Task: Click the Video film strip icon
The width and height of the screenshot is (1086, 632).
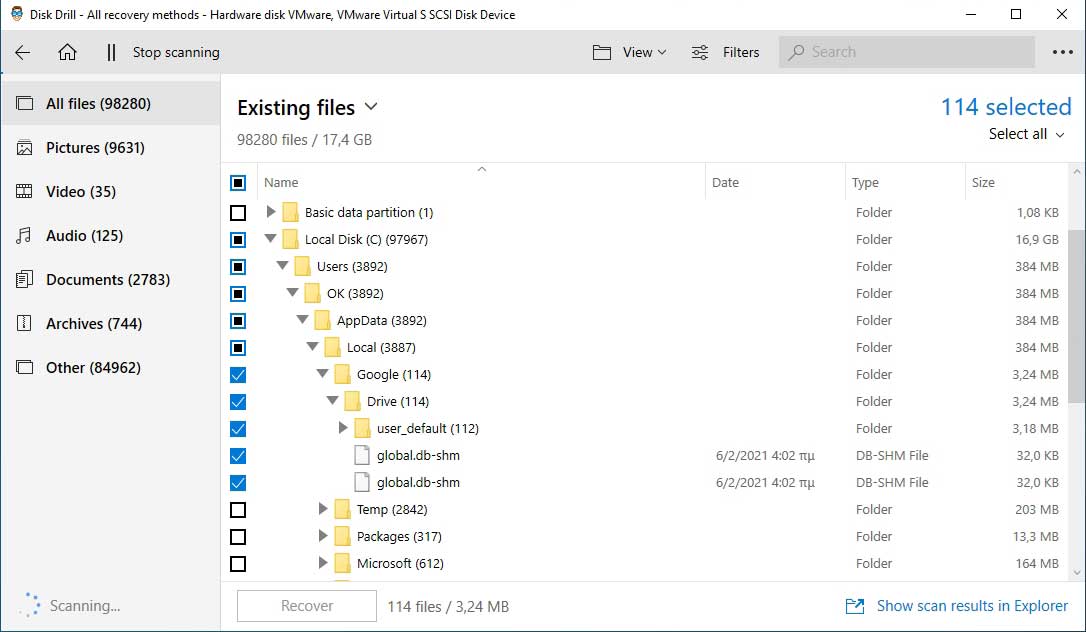Action: coord(24,192)
